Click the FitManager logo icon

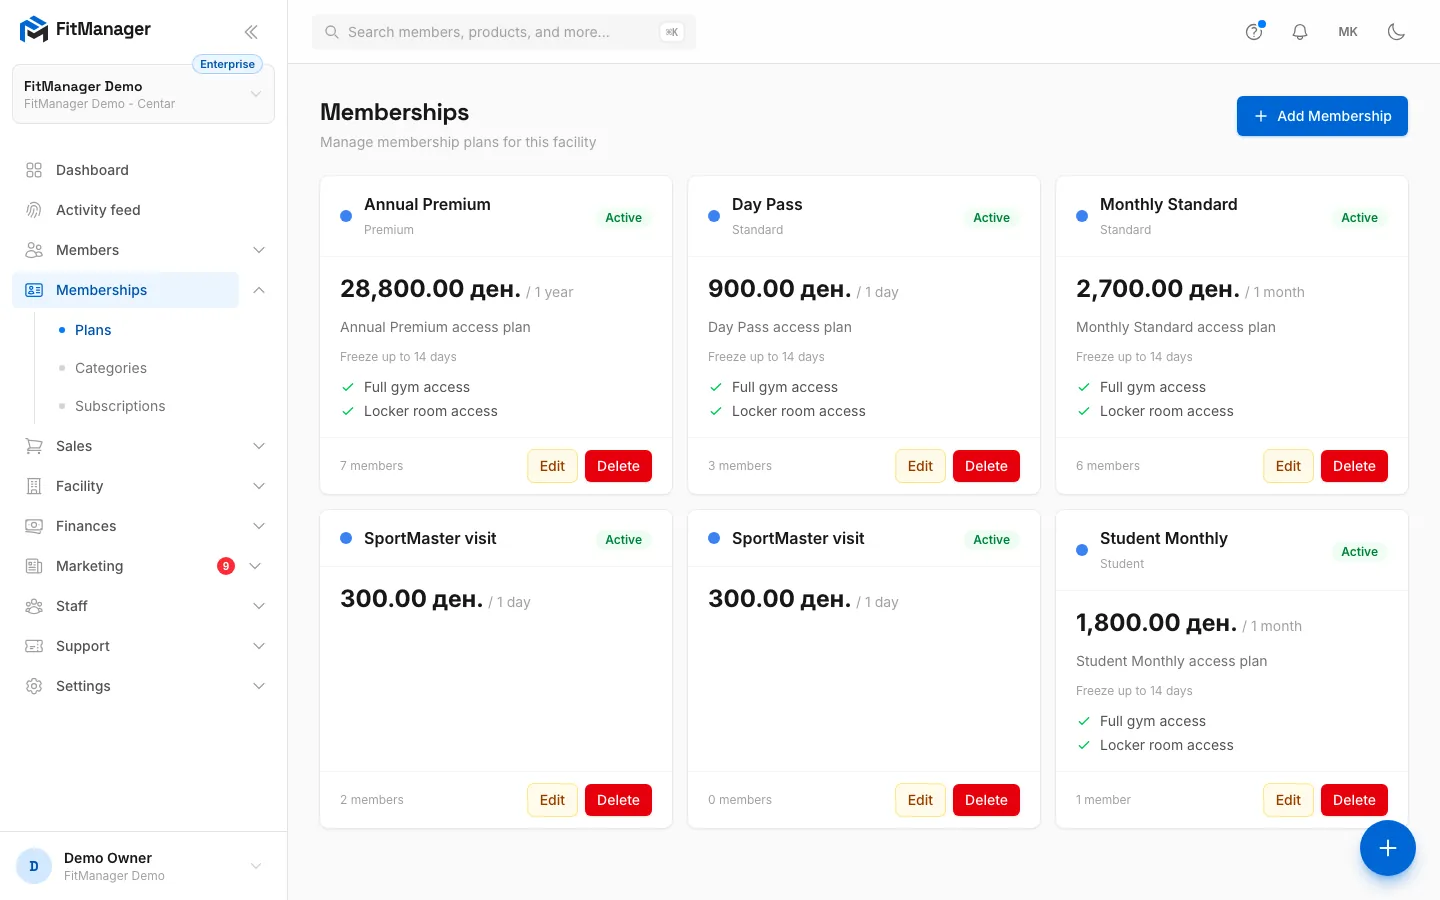[34, 29]
